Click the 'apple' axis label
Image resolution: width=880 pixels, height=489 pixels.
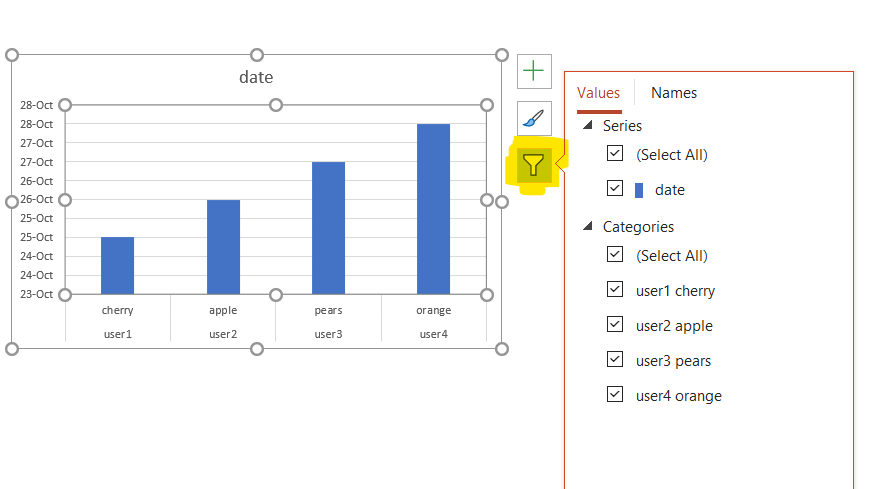tap(223, 310)
